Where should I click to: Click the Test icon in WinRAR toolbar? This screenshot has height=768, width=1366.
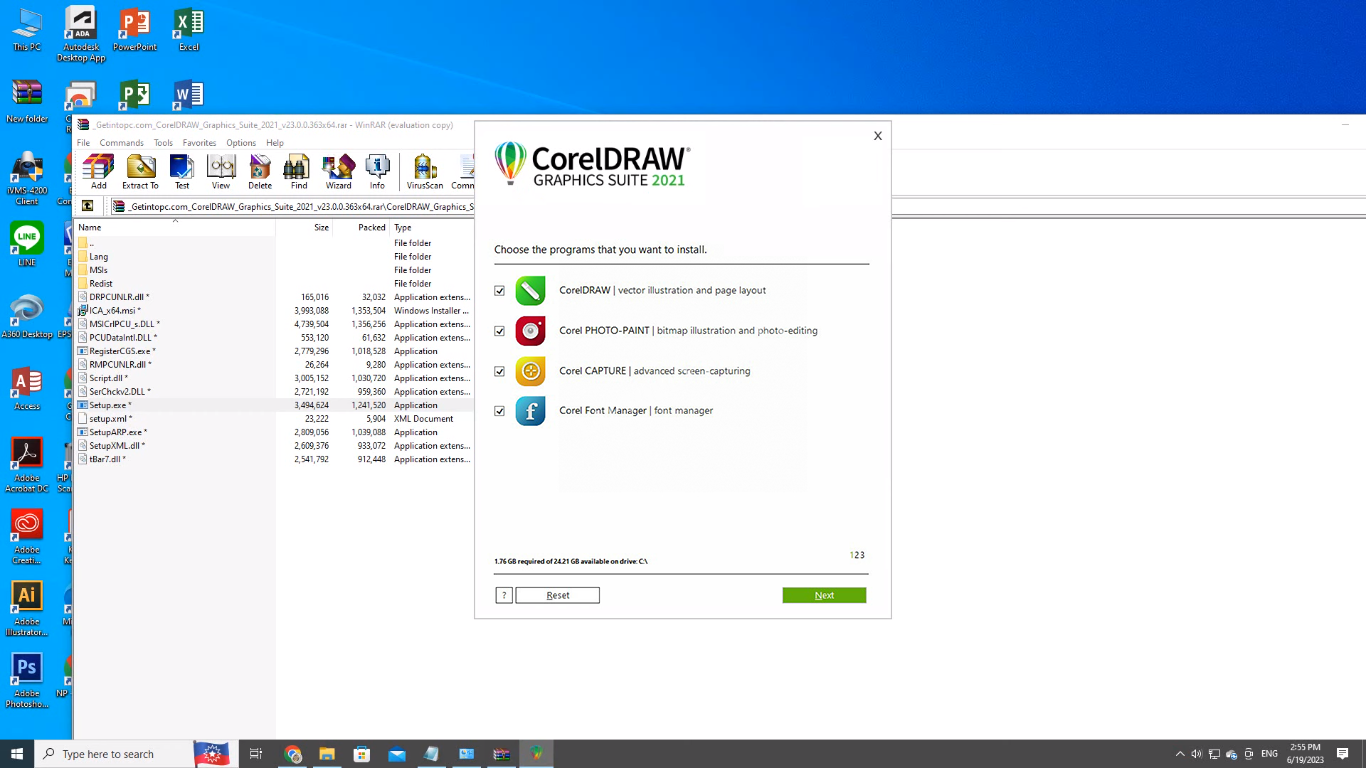(x=182, y=171)
